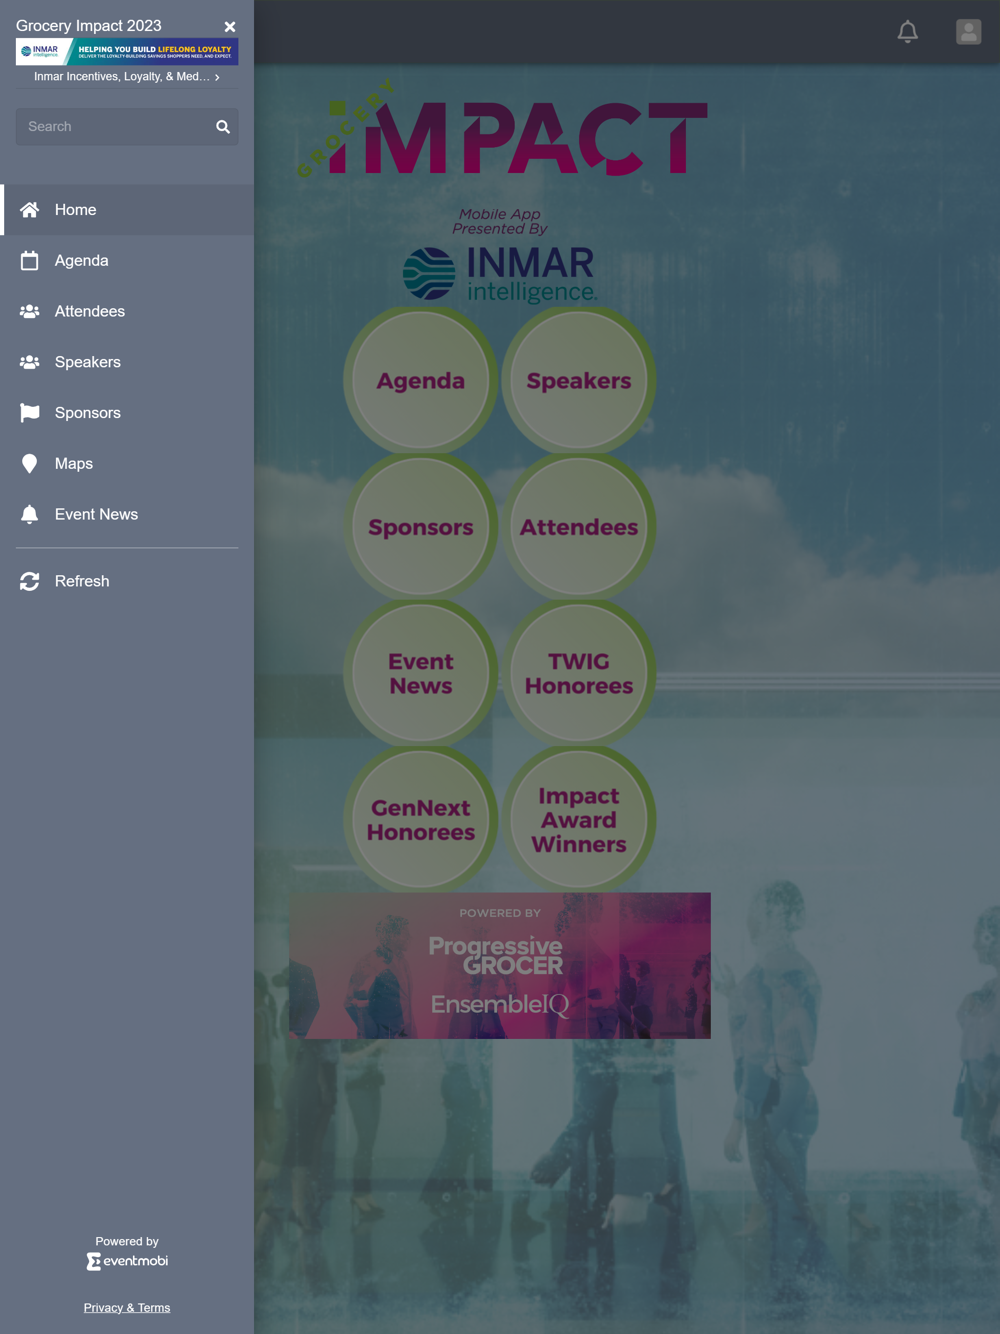
Task: Click the "Powered by" sidebar text
Action: (127, 1242)
